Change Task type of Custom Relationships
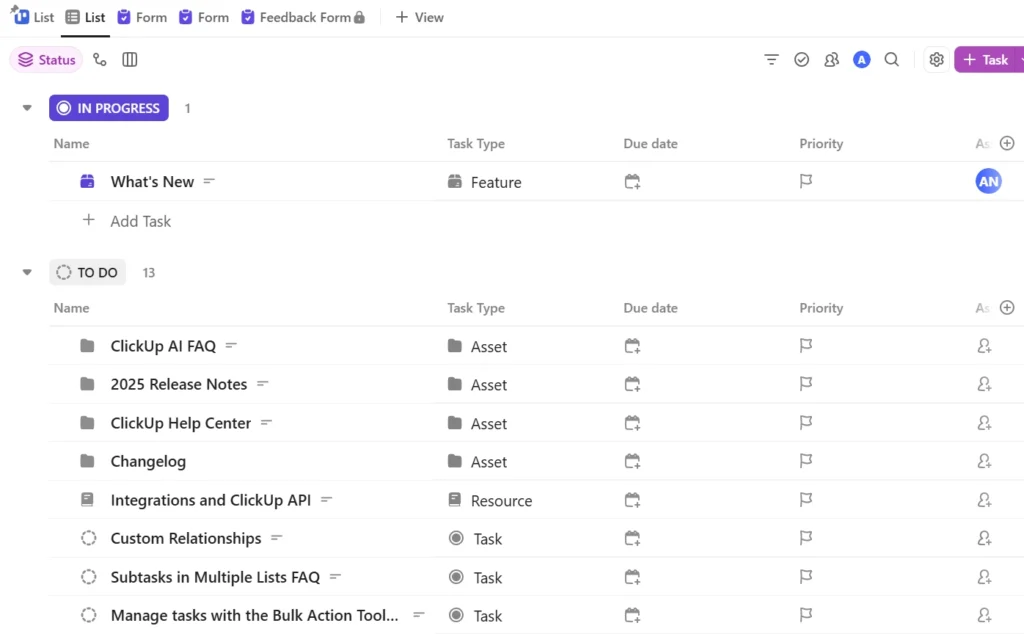Viewport: 1024px width, 634px height. click(475, 539)
